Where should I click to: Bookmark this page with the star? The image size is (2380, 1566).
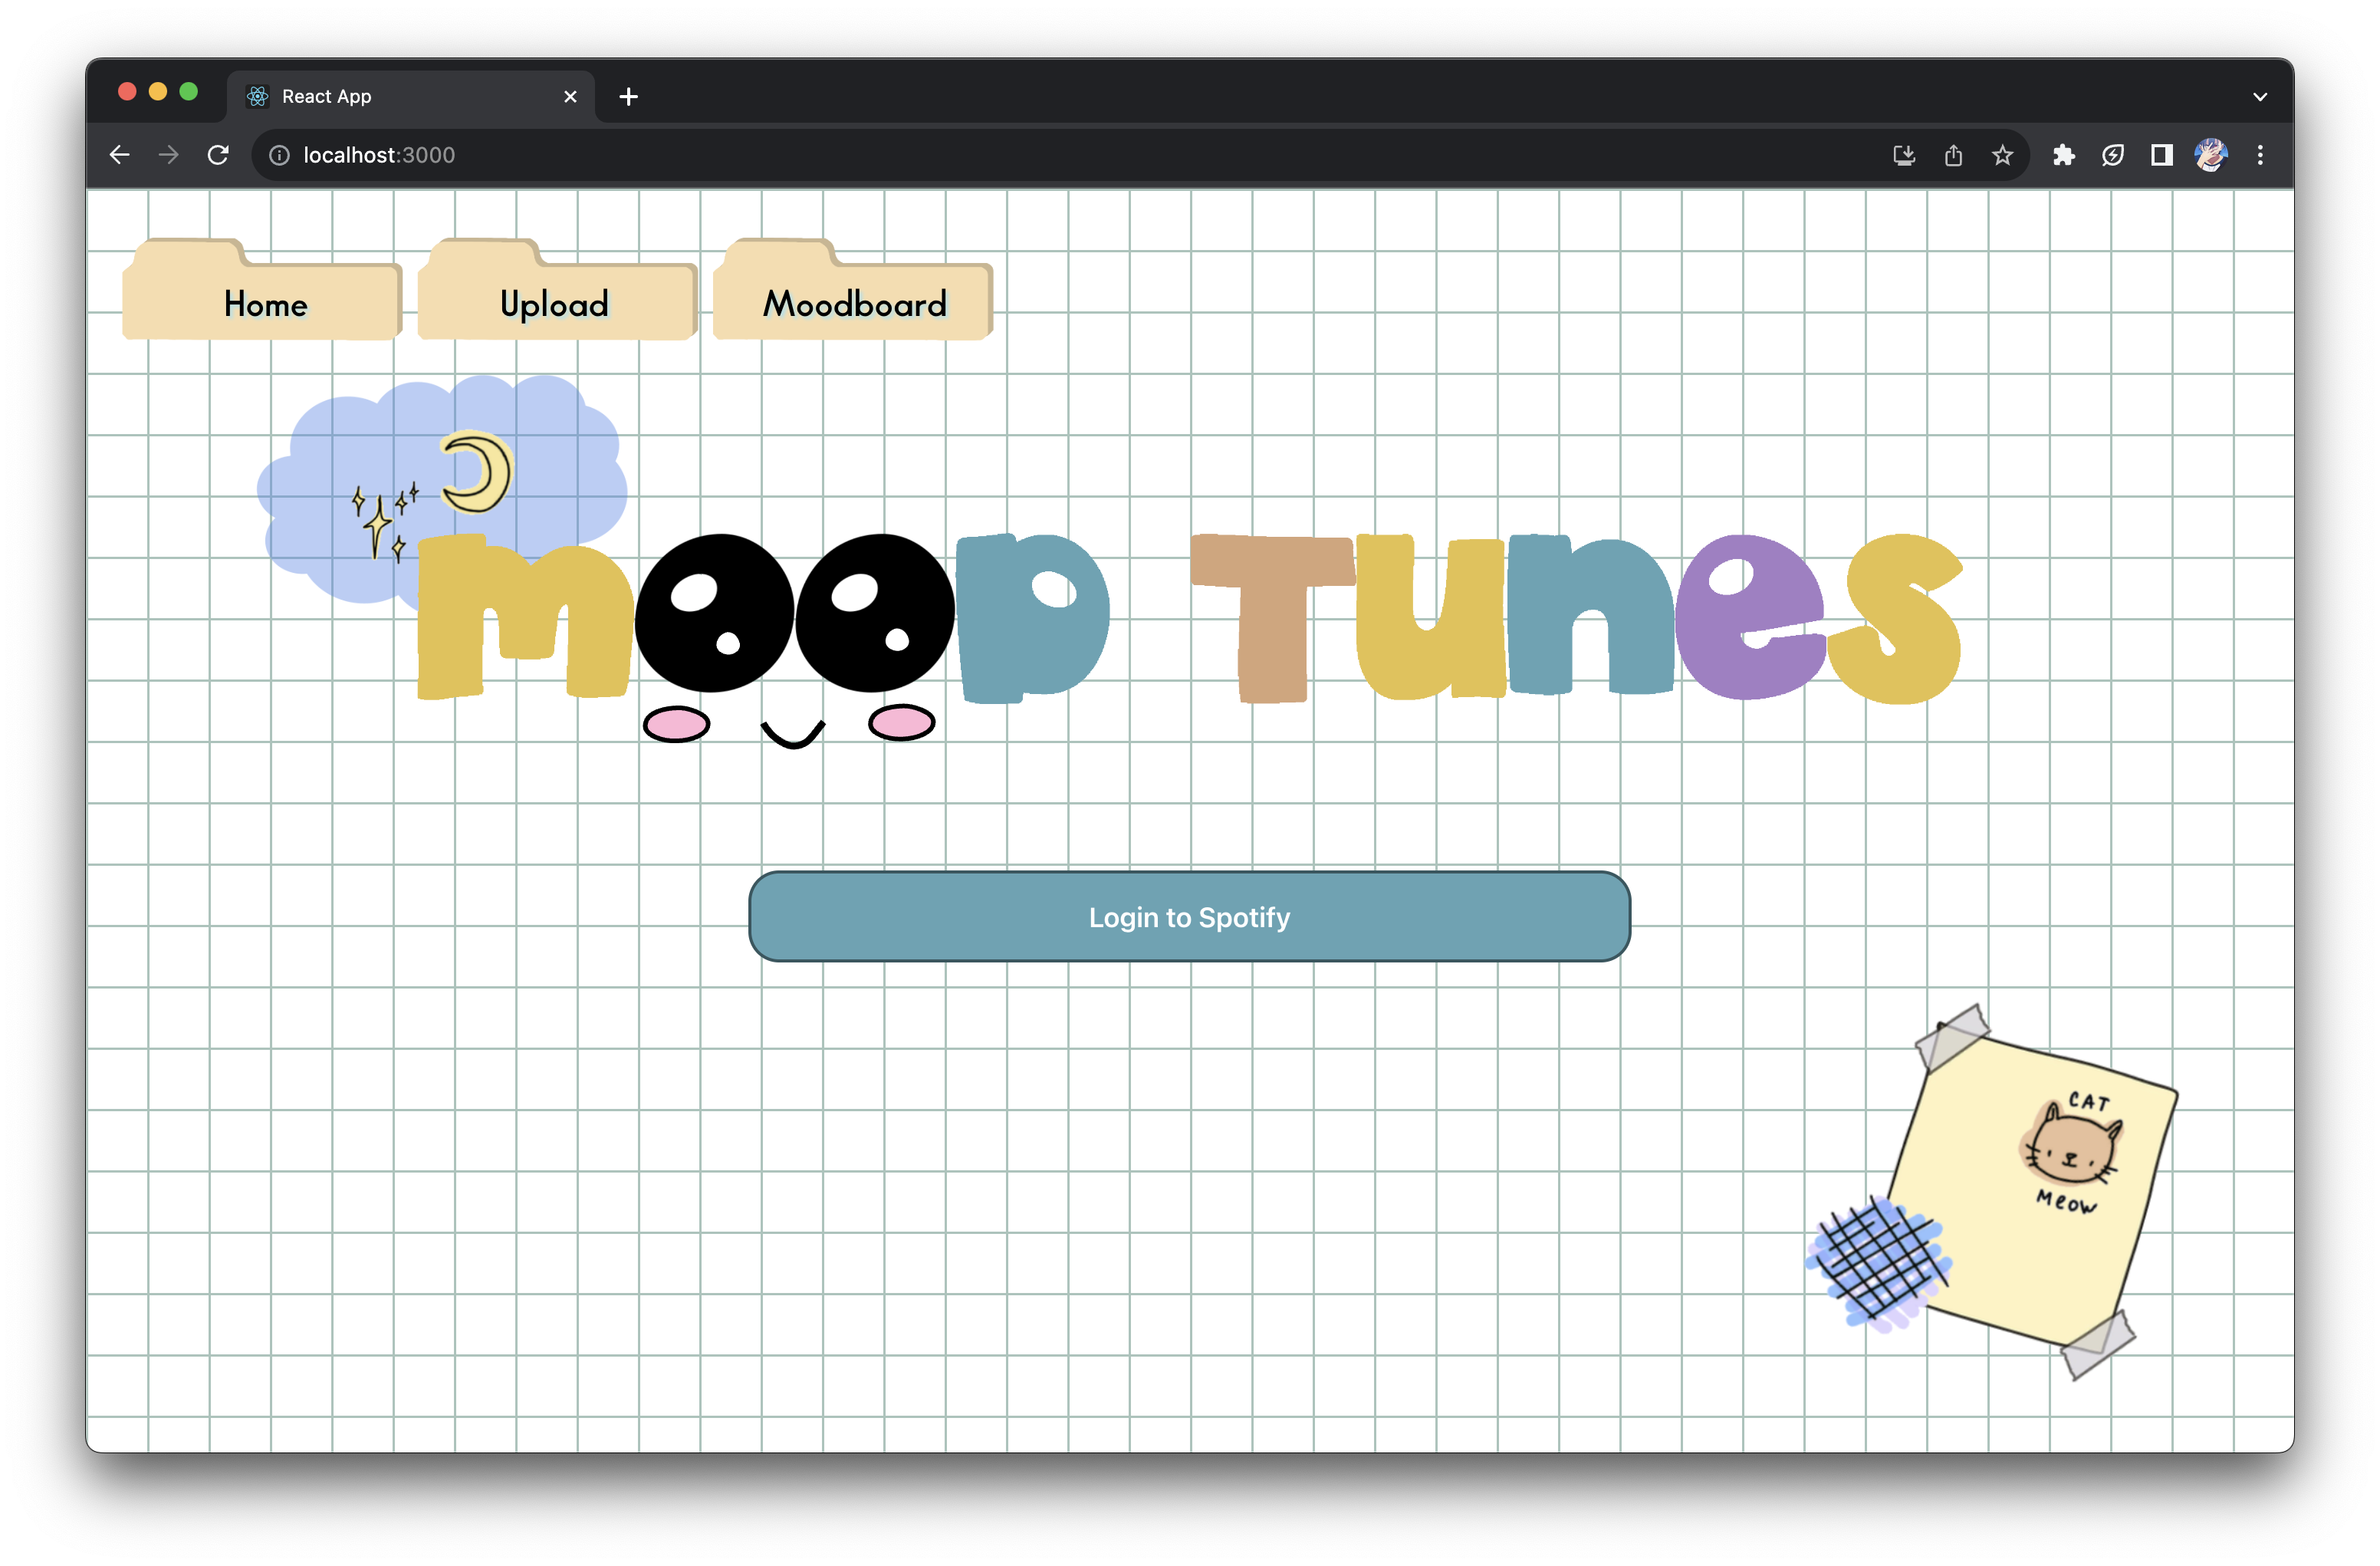pyautogui.click(x=2002, y=155)
